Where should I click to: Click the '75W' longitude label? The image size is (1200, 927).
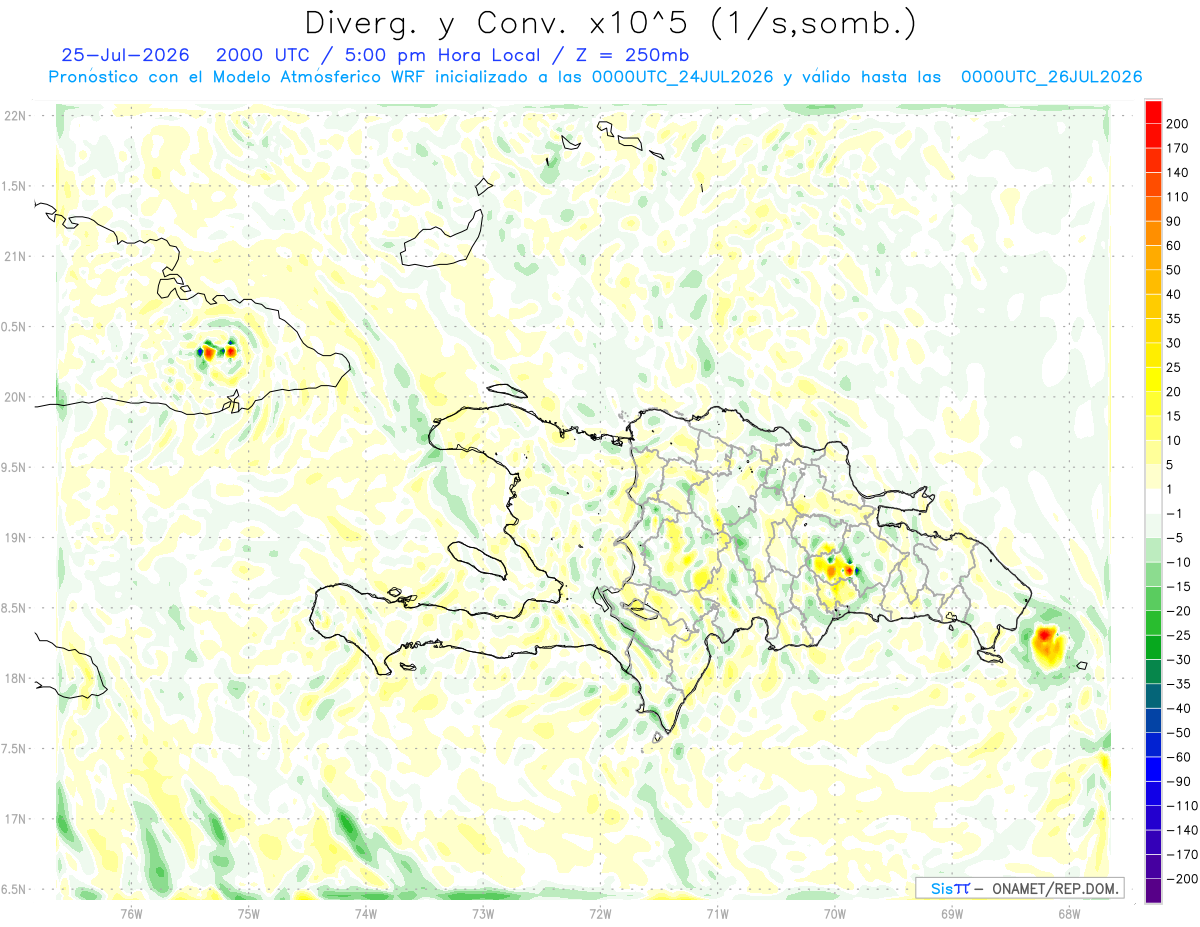point(248,914)
